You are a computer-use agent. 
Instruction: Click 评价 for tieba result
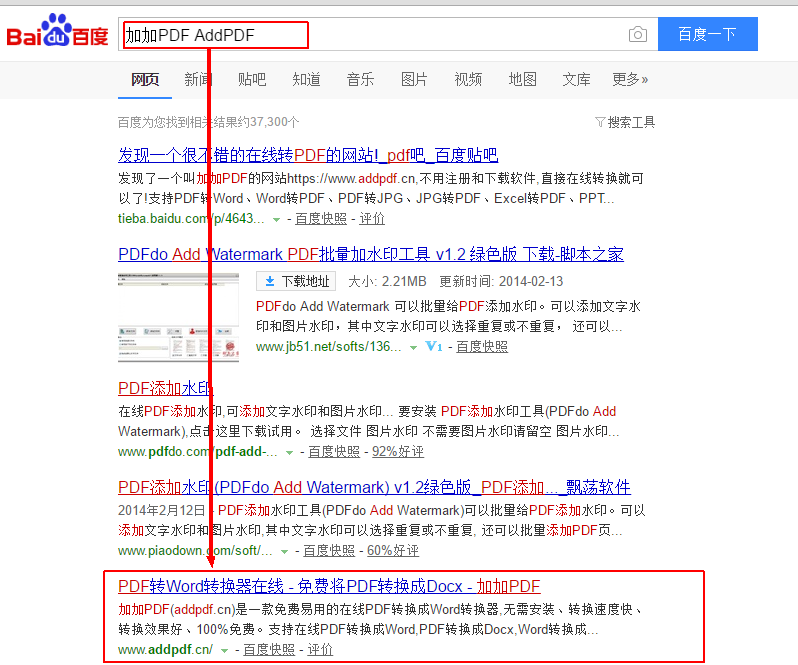372,219
